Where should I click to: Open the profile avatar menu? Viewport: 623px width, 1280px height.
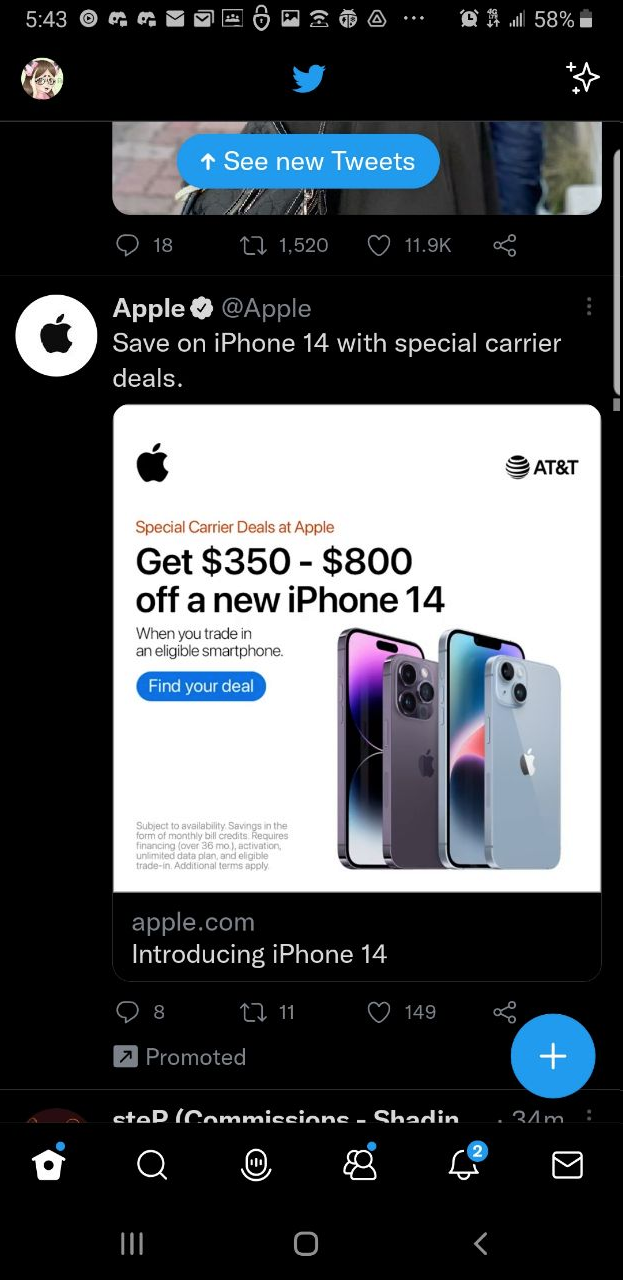42,78
